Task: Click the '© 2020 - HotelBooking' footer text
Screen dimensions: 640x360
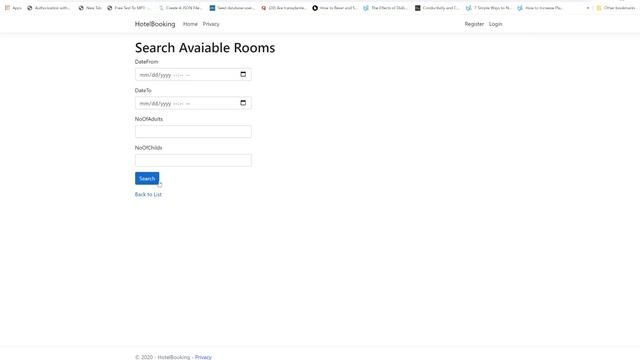Action: click(x=162, y=357)
